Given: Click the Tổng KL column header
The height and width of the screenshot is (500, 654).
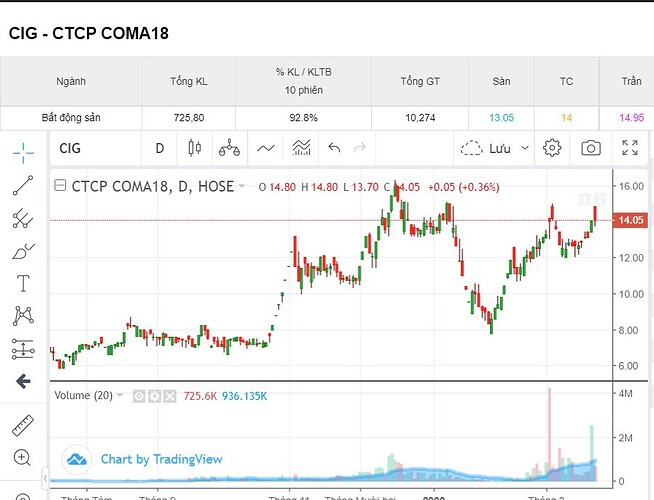Looking at the screenshot, I should click(x=189, y=81).
